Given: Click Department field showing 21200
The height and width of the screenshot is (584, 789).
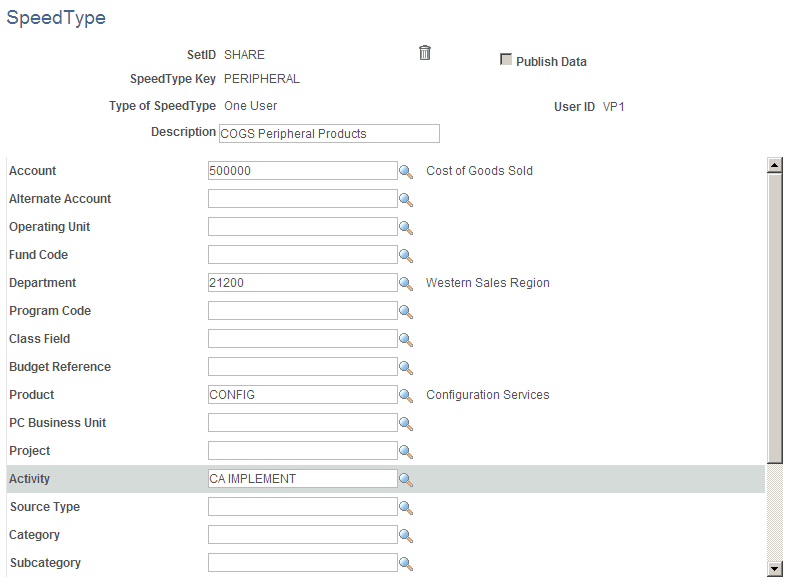Looking at the screenshot, I should click(302, 283).
